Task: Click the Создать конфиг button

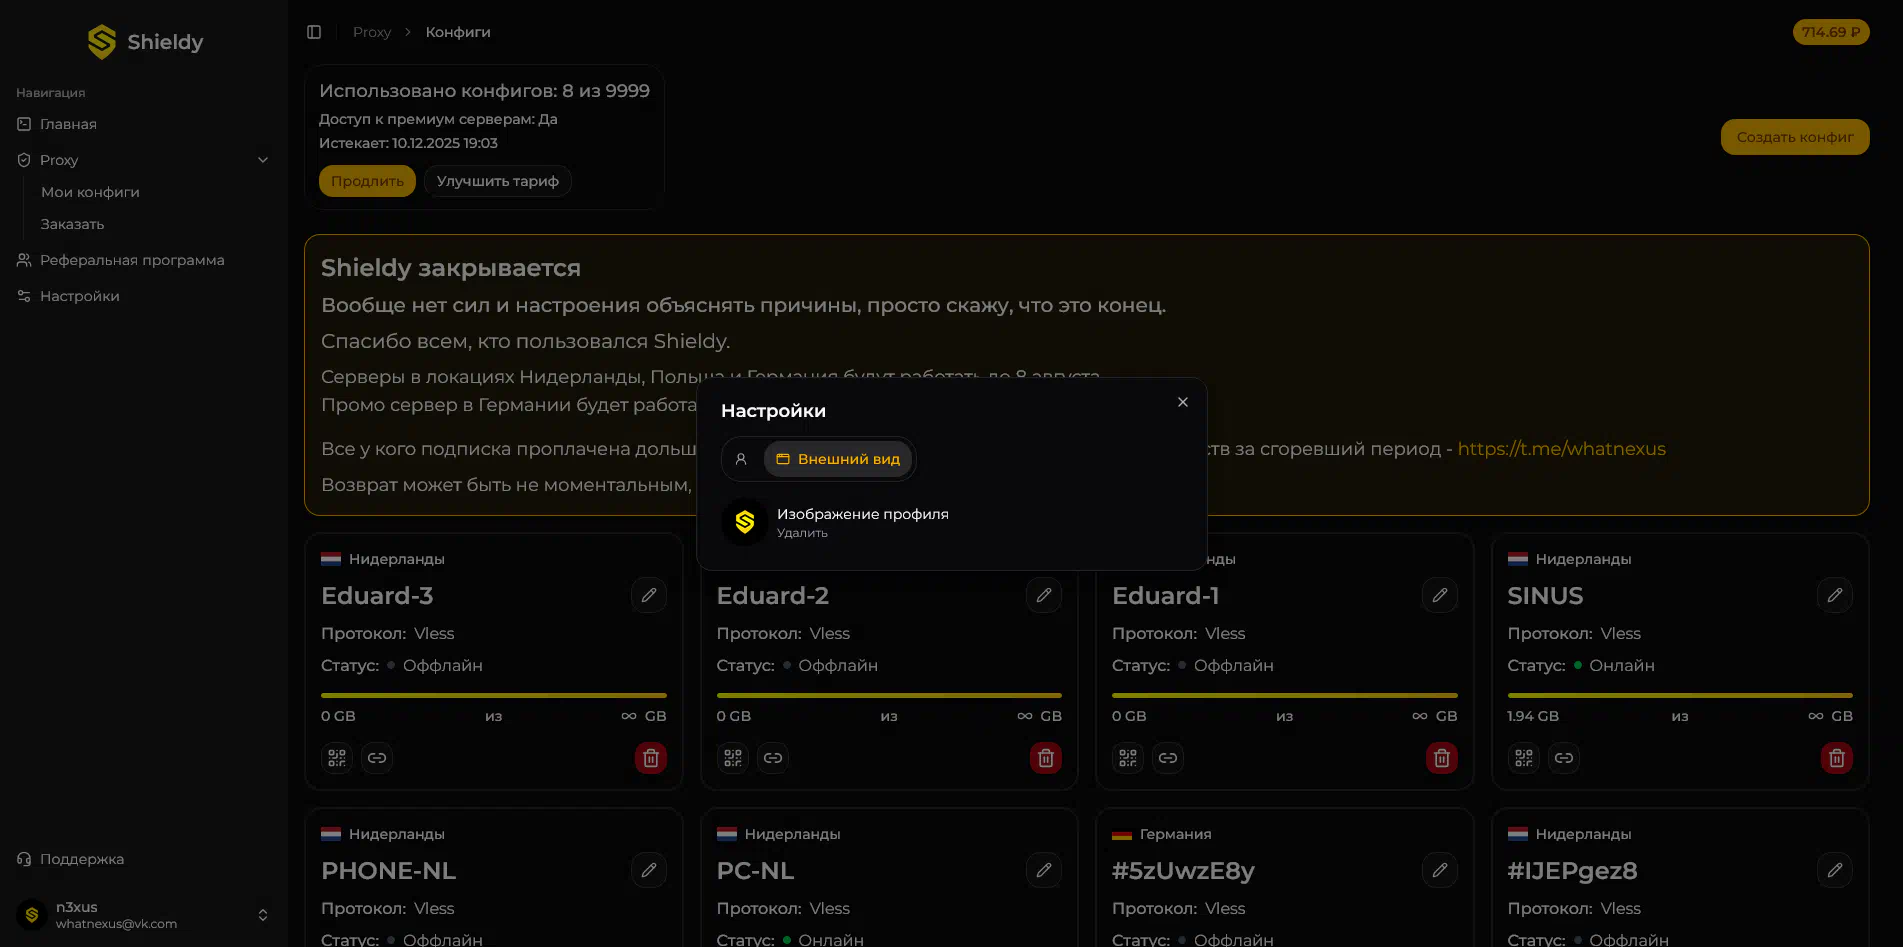Action: click(1795, 137)
